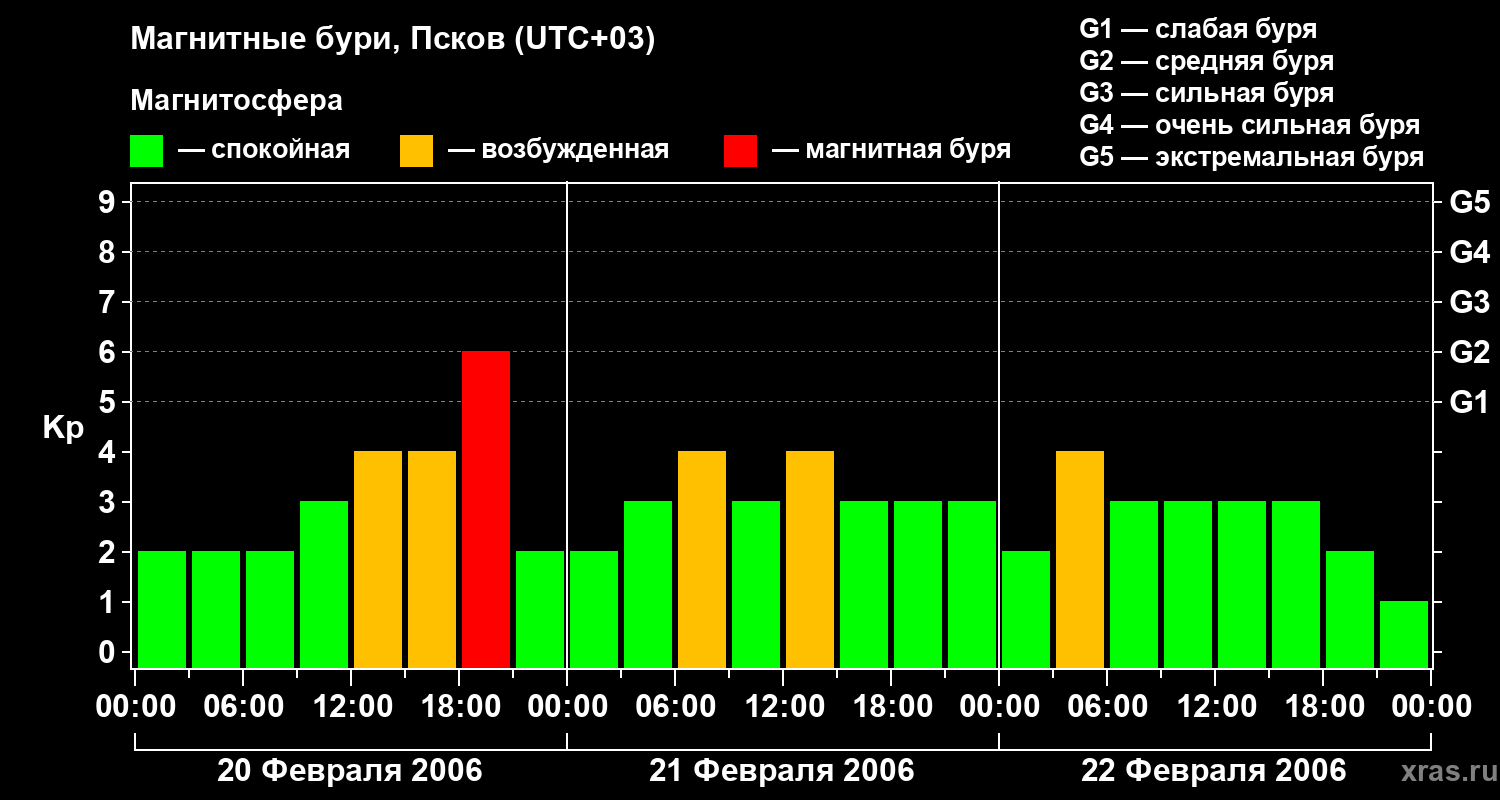Click the "G3" label on the right axis
Image resolution: width=1500 pixels, height=800 pixels.
coord(1470,302)
